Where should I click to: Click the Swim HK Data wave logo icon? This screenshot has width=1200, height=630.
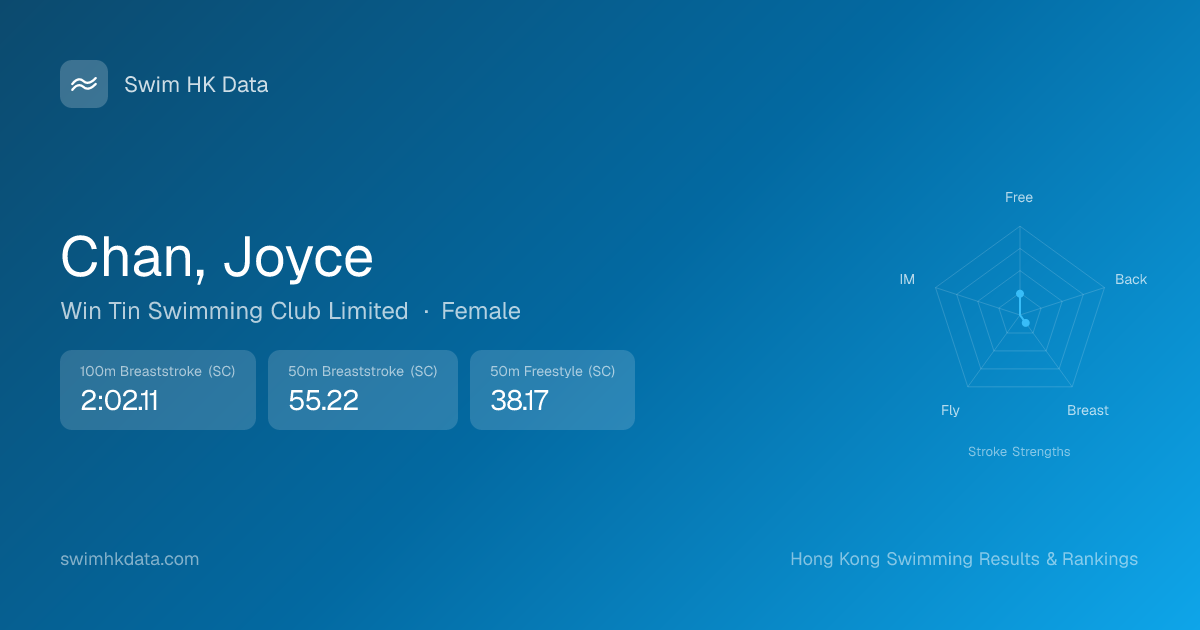(x=84, y=84)
